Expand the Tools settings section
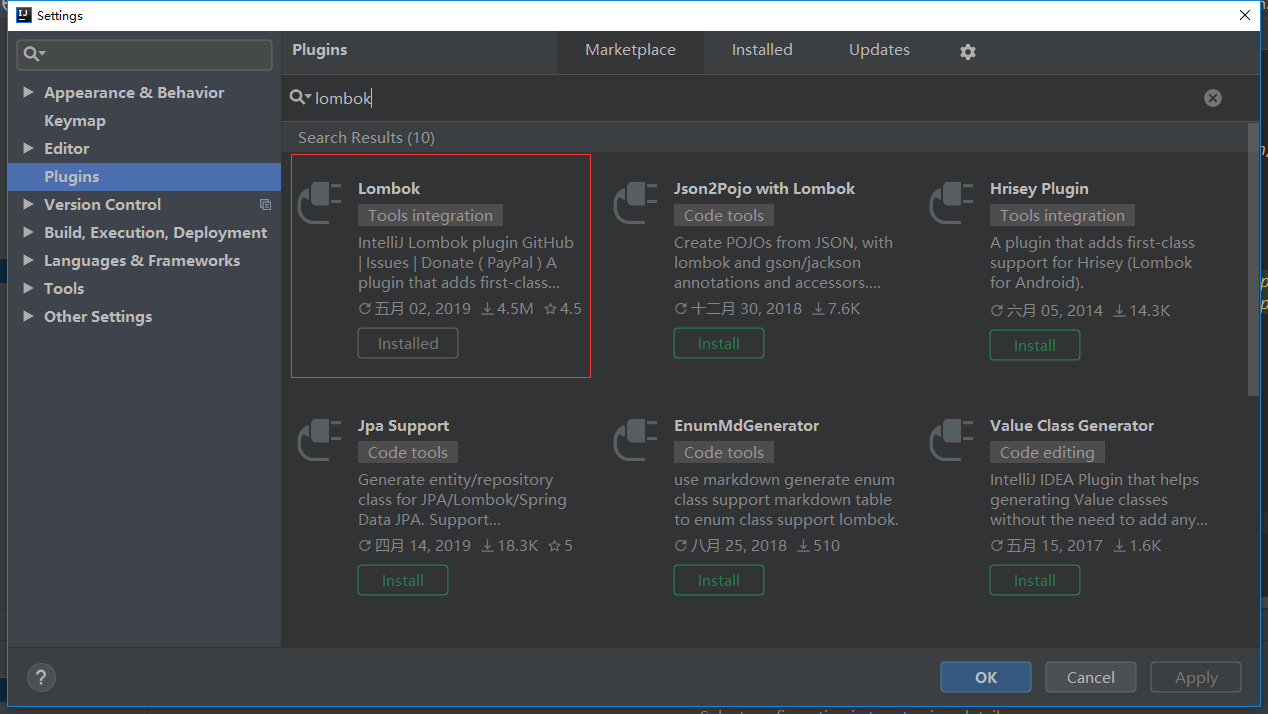This screenshot has width=1268, height=714. (x=28, y=288)
